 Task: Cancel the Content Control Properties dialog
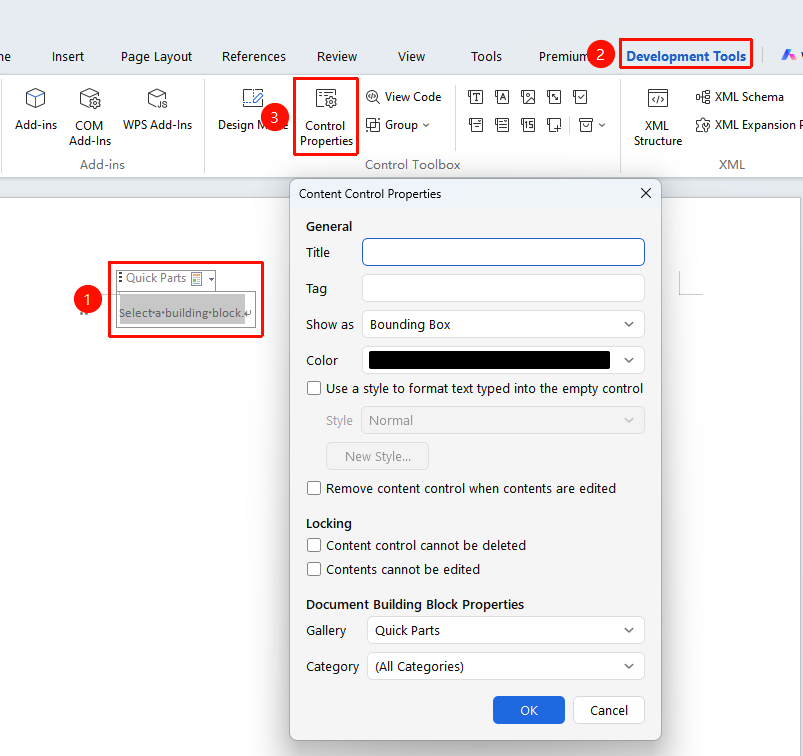[608, 710]
